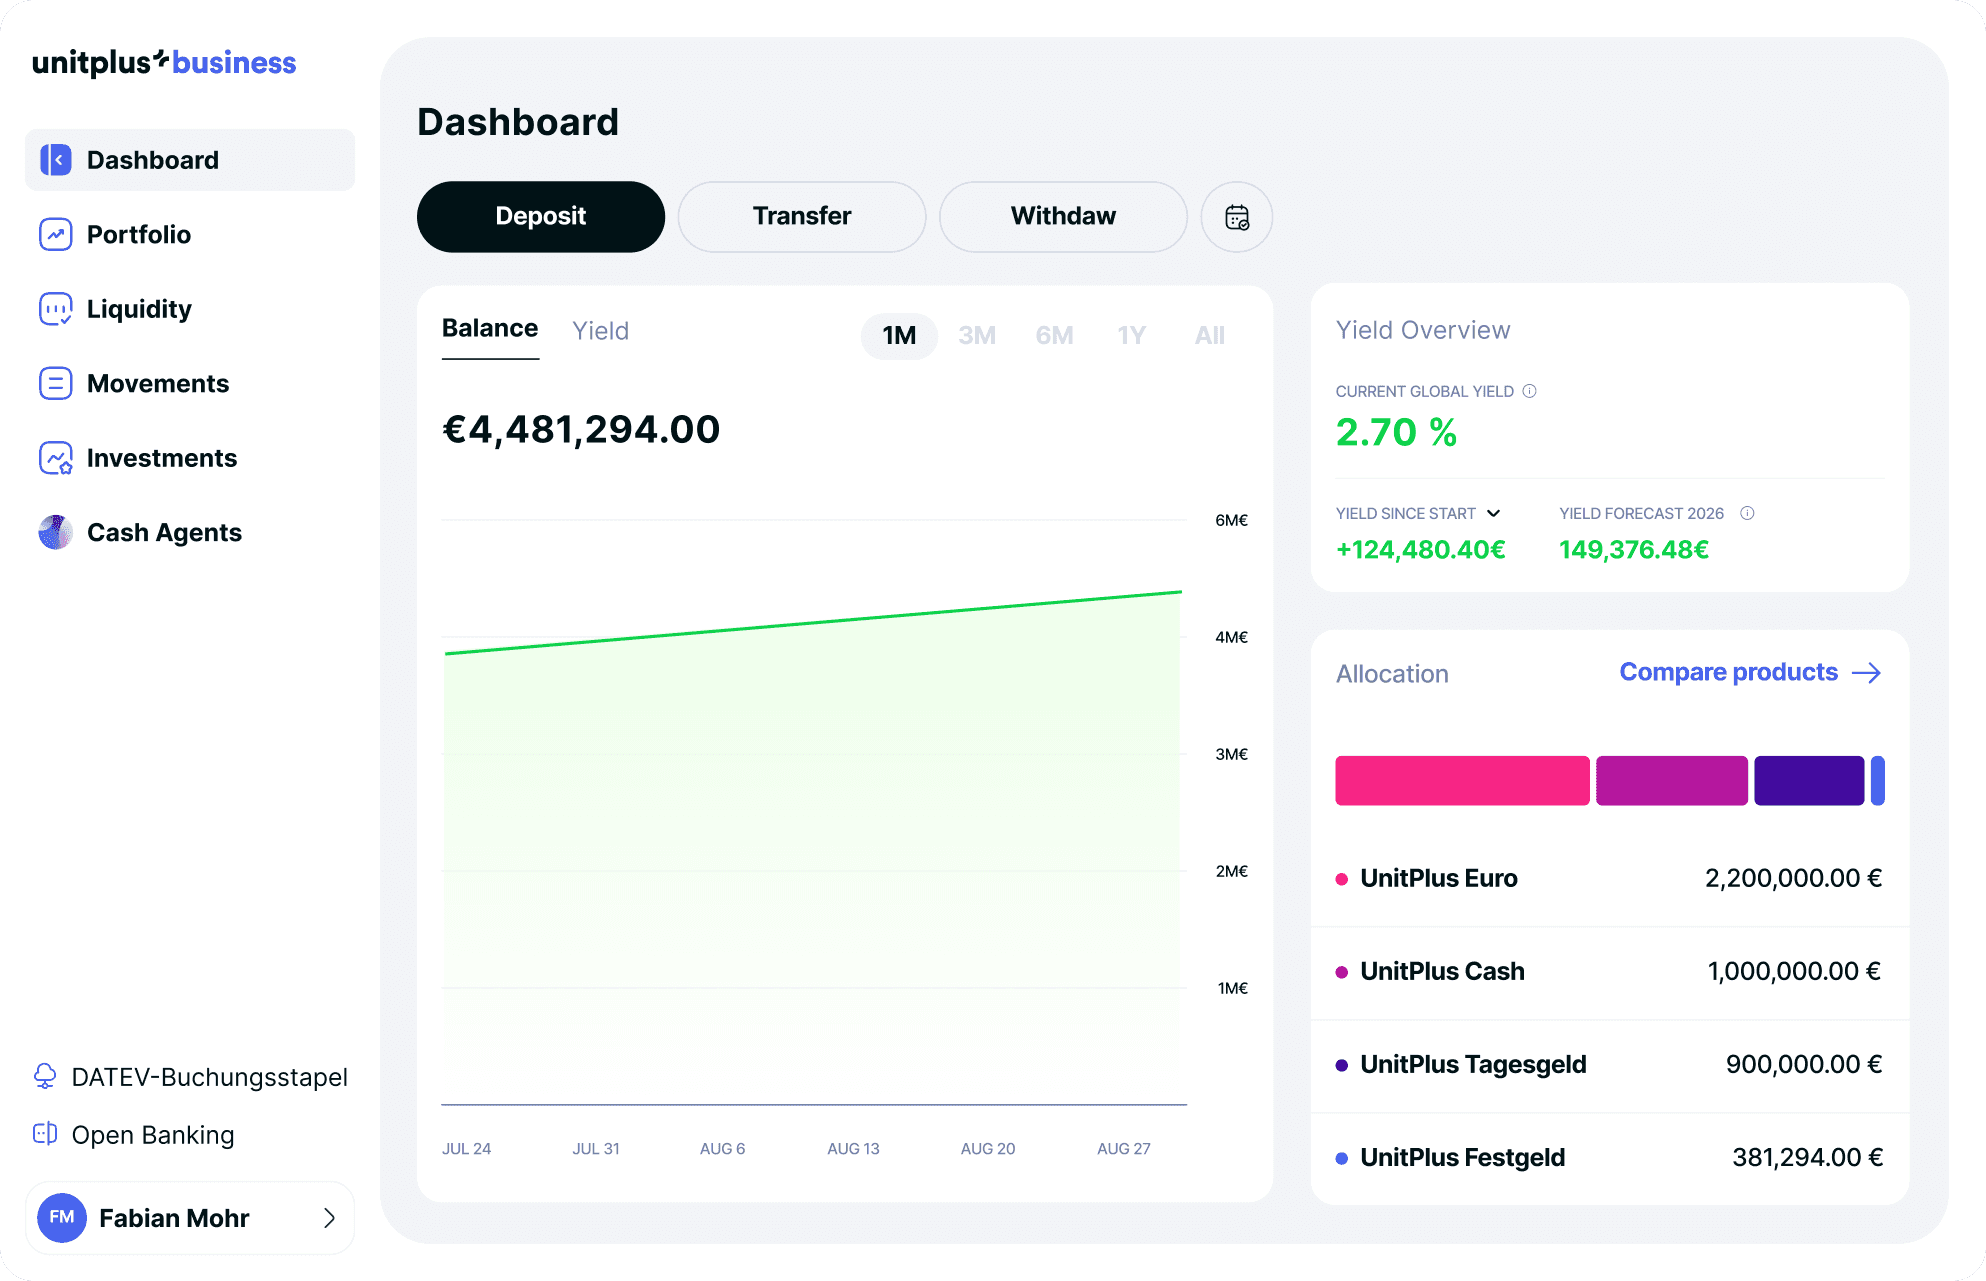Click the info icon beside Current Global Yield

[1529, 391]
